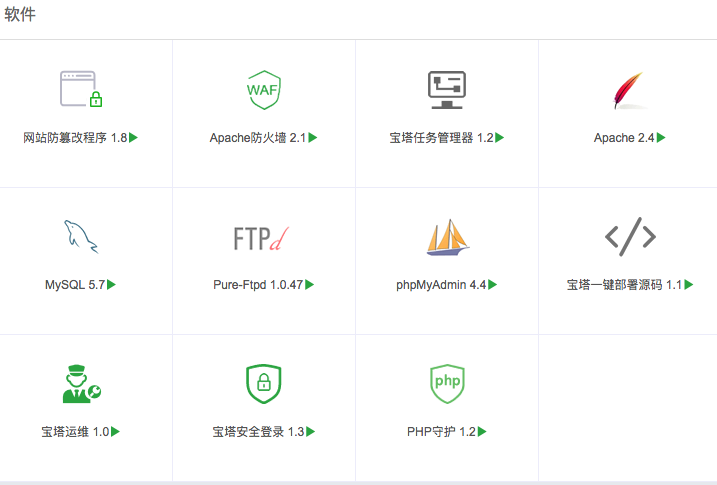Click the green arrow next to Apache防火墙 2.1
The height and width of the screenshot is (485, 717).
click(313, 138)
